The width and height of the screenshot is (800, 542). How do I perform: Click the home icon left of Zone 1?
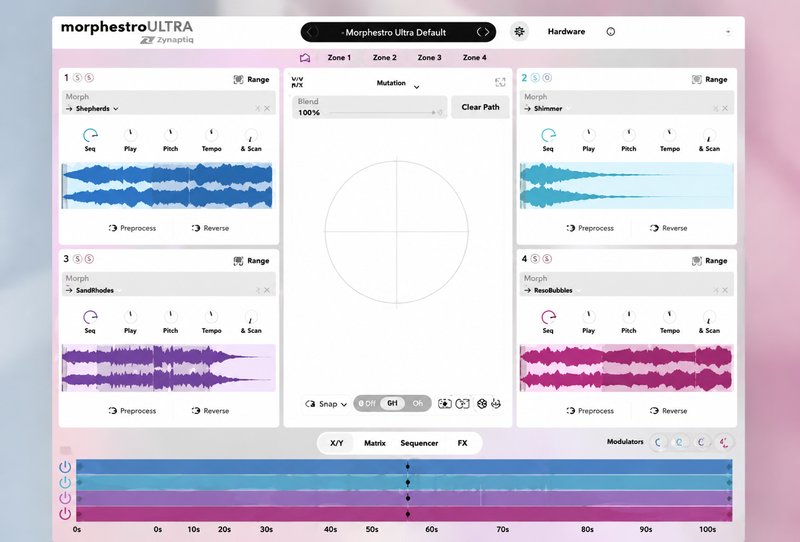click(x=305, y=58)
